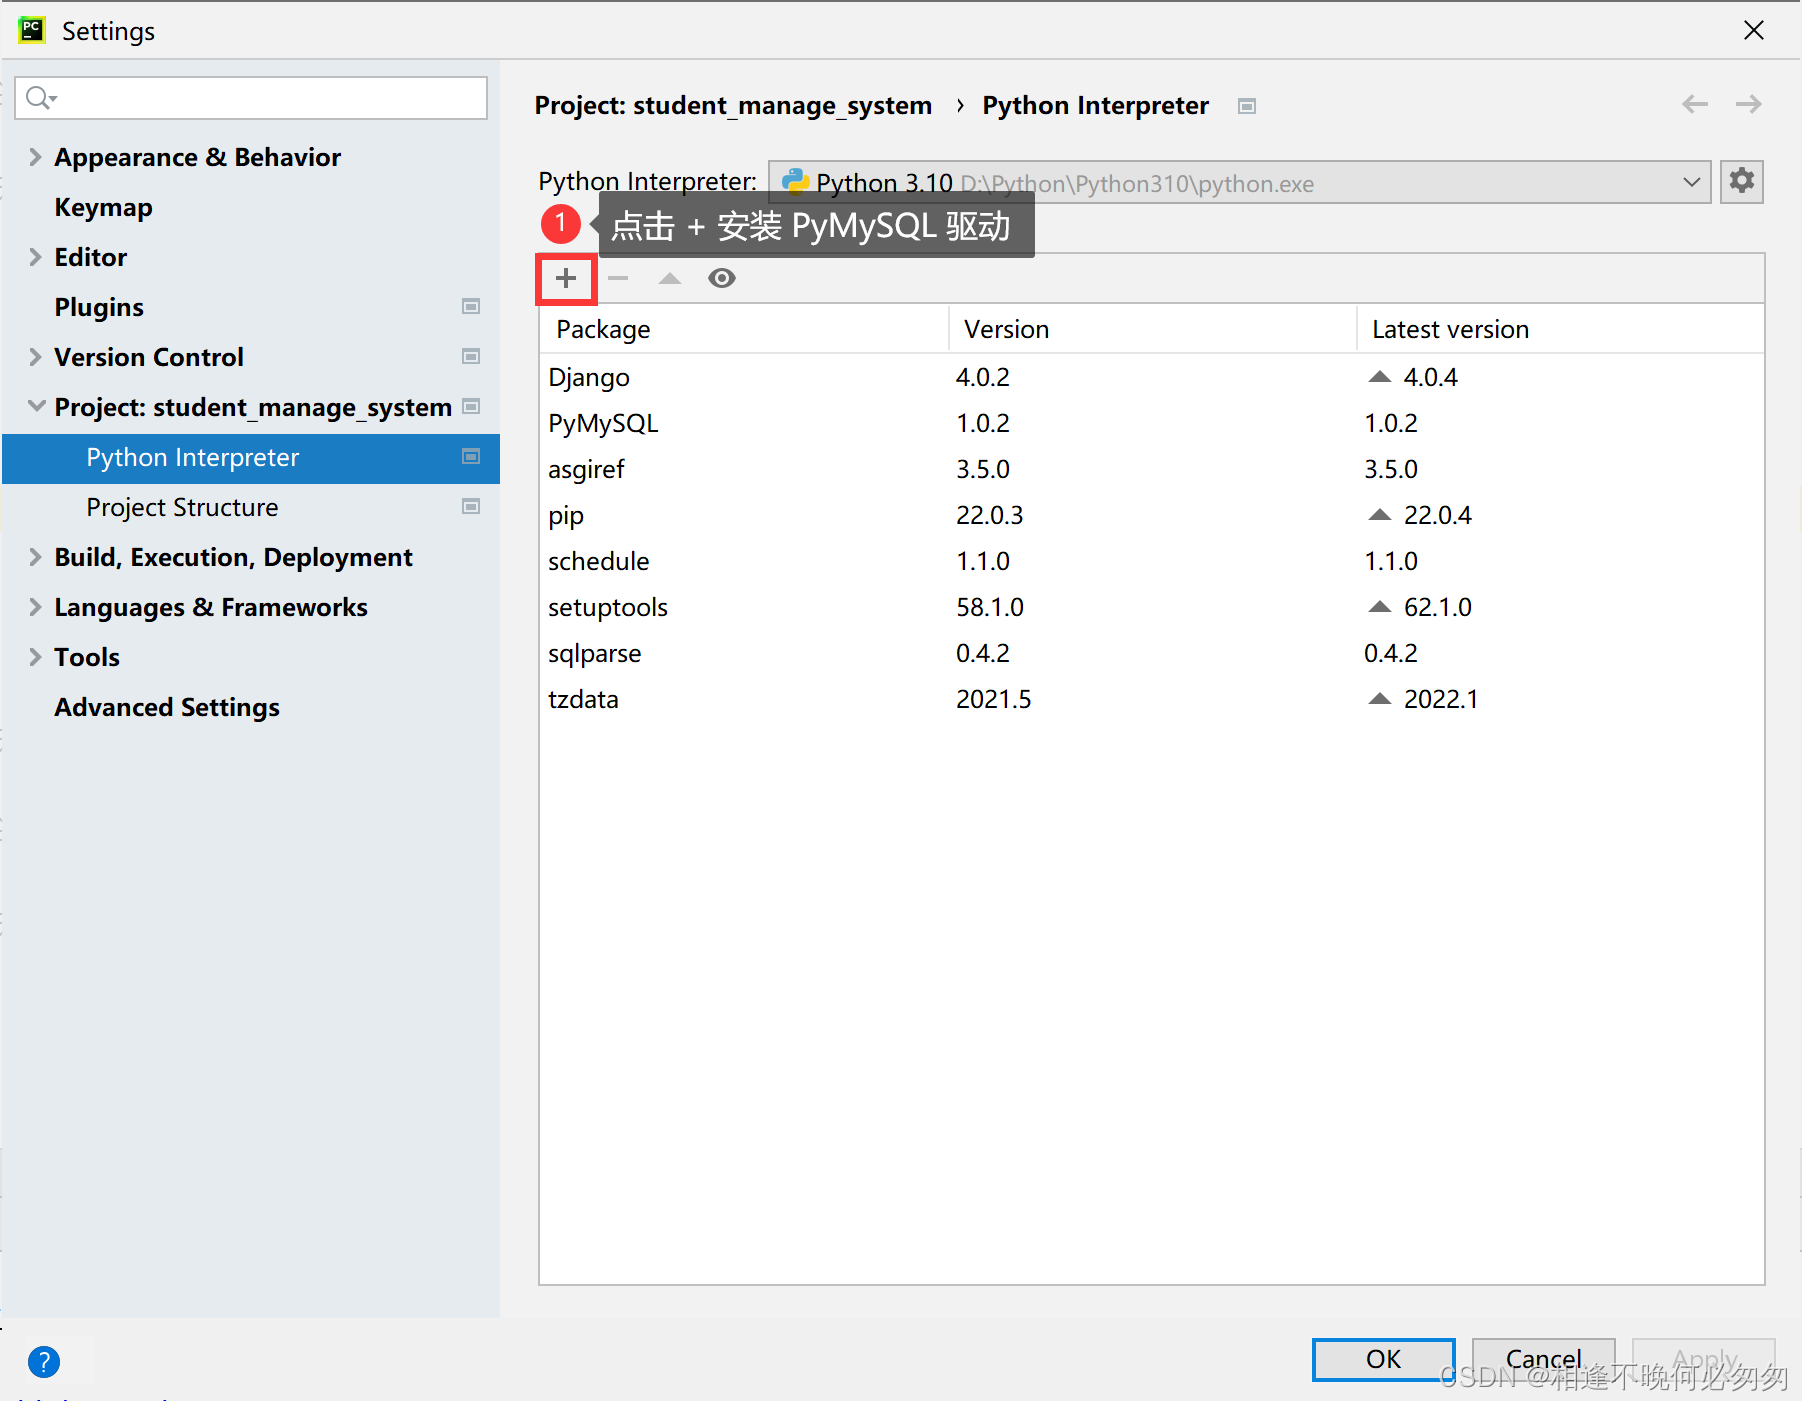
Task: Click the Project: student_manage_system breadcrumb
Action: click(x=733, y=105)
